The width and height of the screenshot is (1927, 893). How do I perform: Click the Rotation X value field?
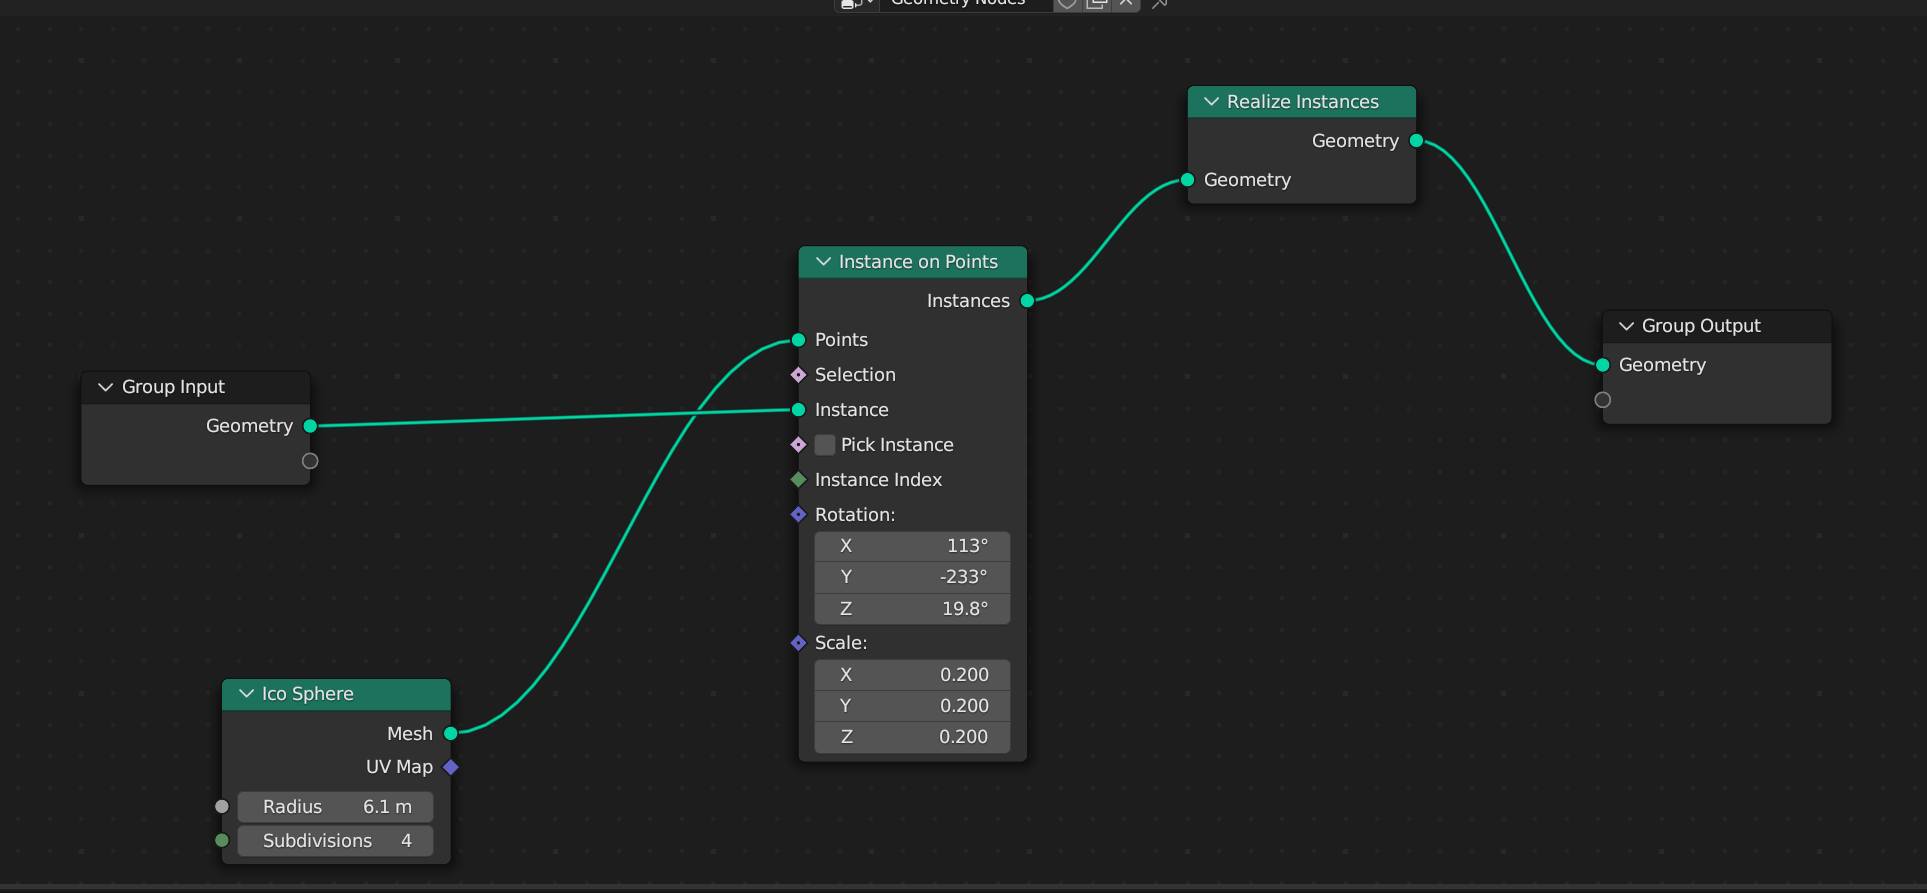pos(912,546)
